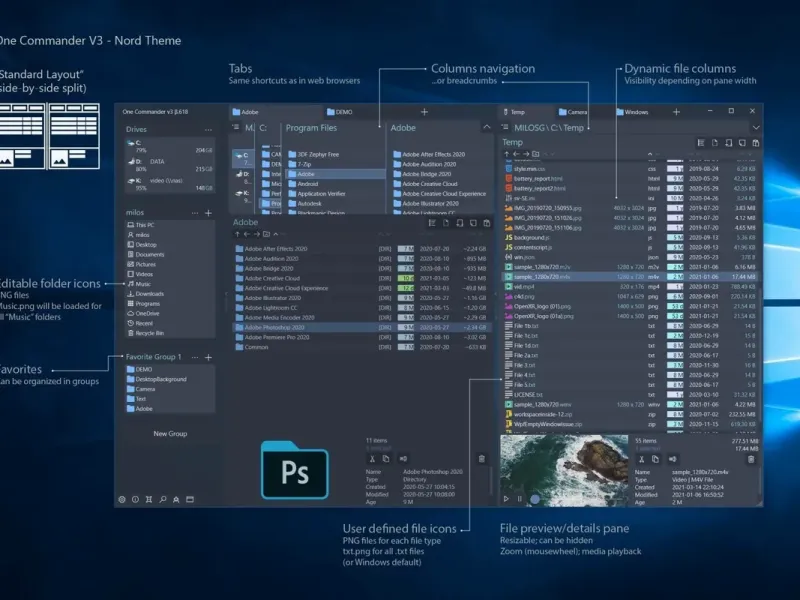Go forward using right arrow in Adobe pane
800x600 pixels.
point(256,234)
